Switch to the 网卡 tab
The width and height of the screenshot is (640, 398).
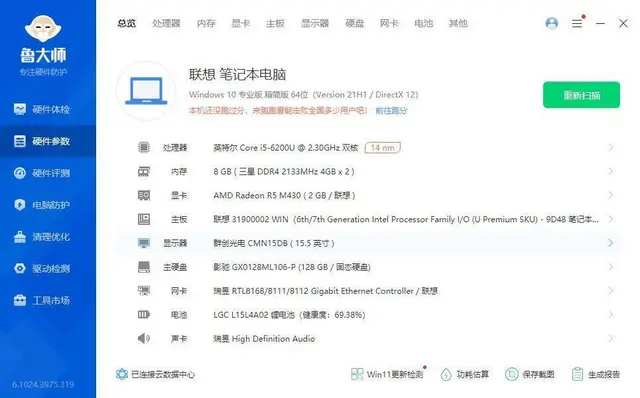(x=389, y=23)
